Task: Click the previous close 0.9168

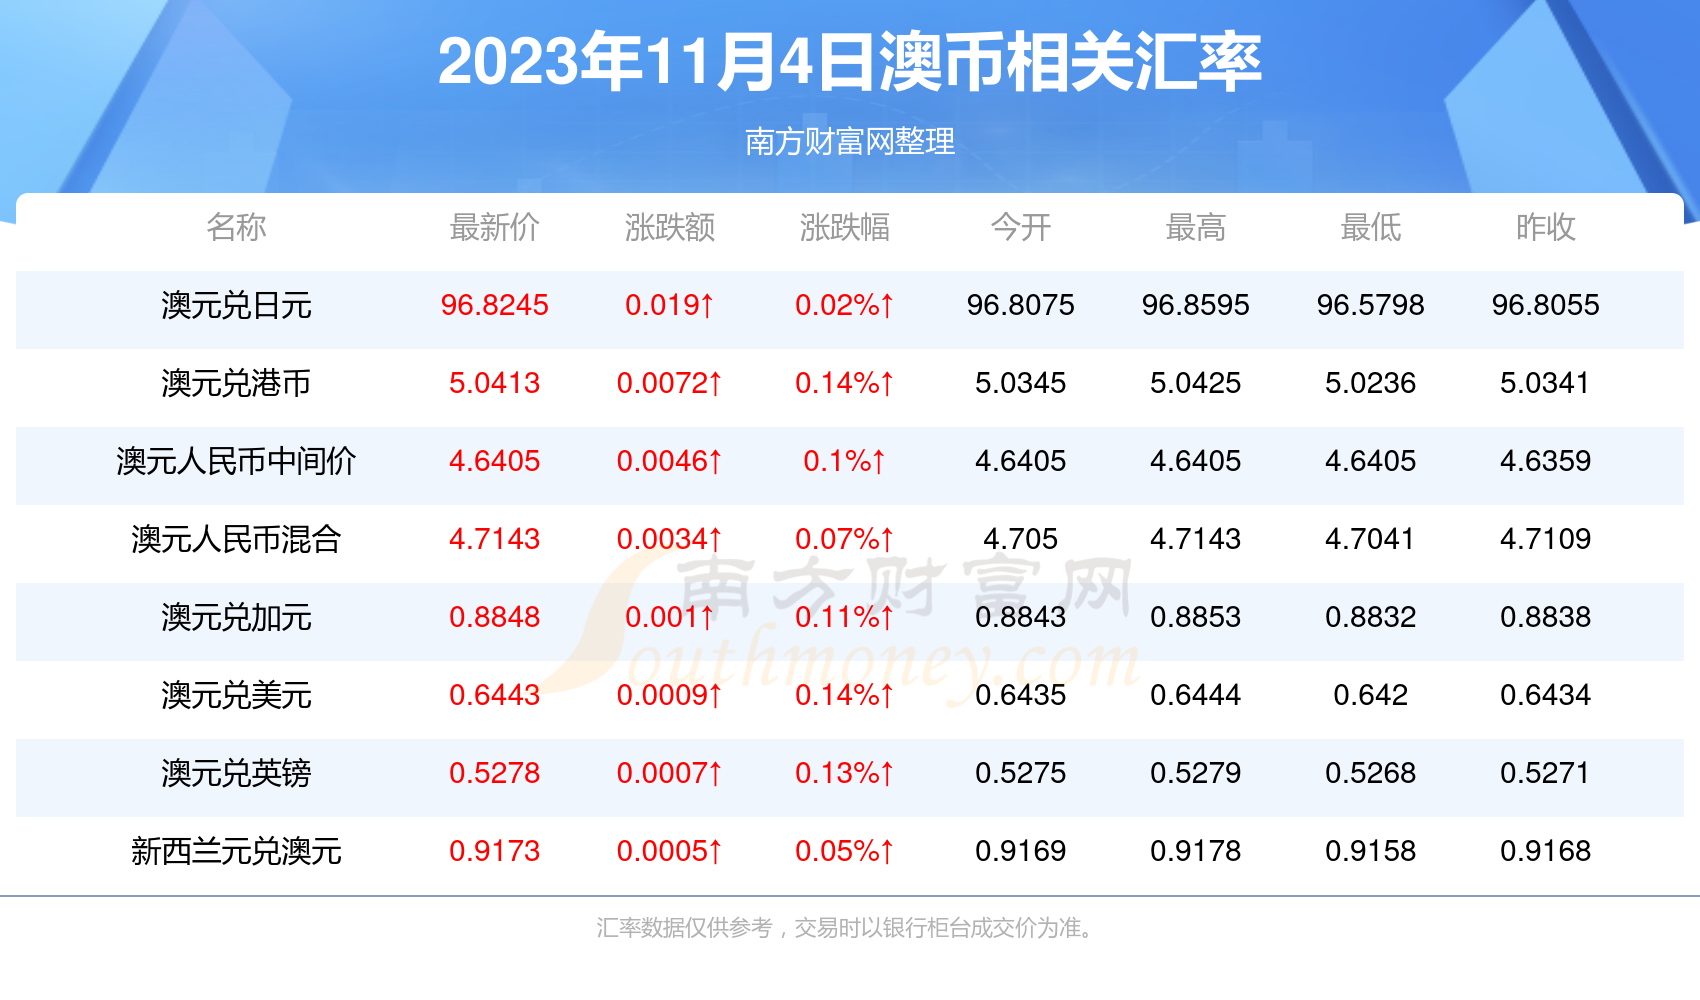Action: (1545, 851)
